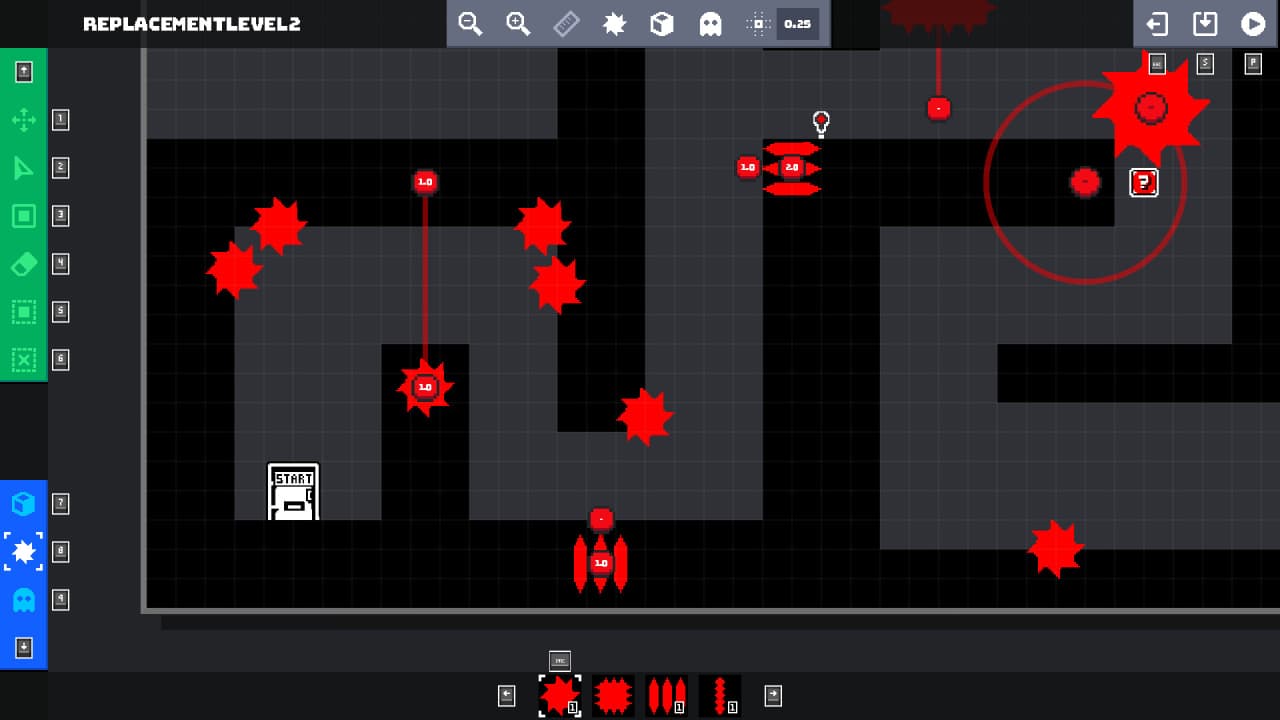This screenshot has width=1280, height=720.
Task: Play test the level
Action: pos(1253,24)
